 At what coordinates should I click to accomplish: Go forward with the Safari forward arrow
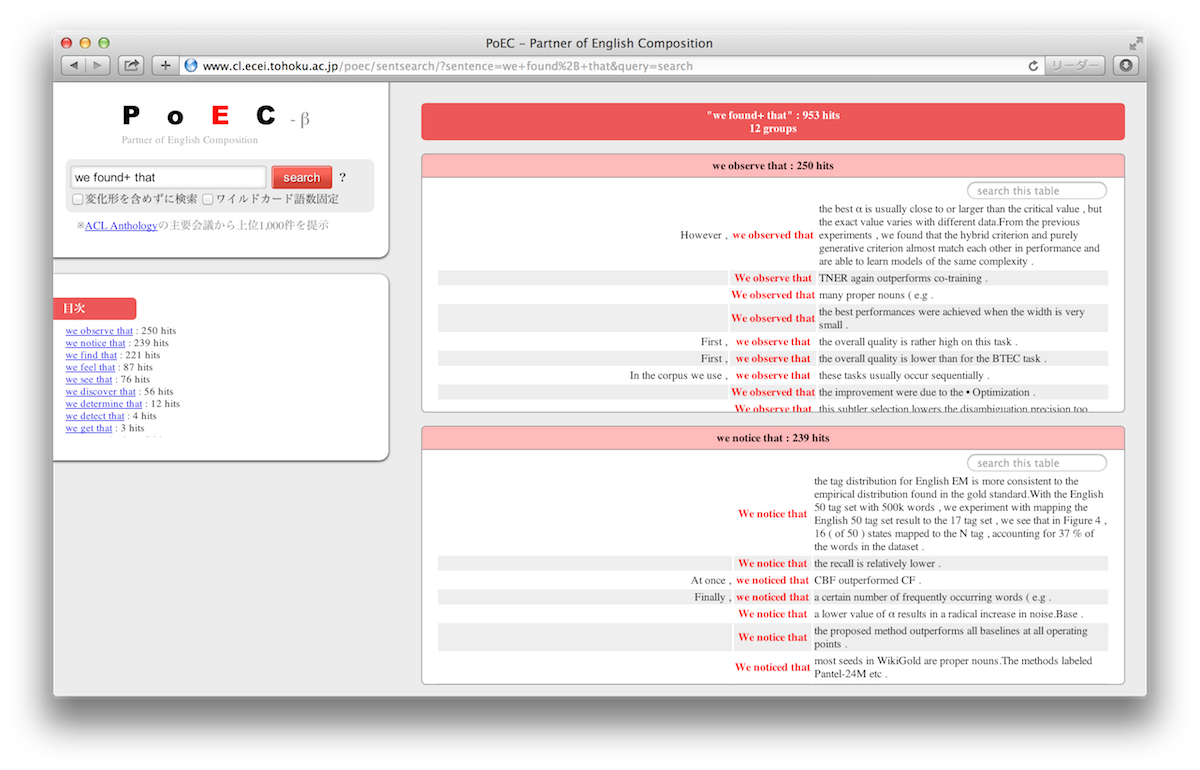pyautogui.click(x=98, y=66)
